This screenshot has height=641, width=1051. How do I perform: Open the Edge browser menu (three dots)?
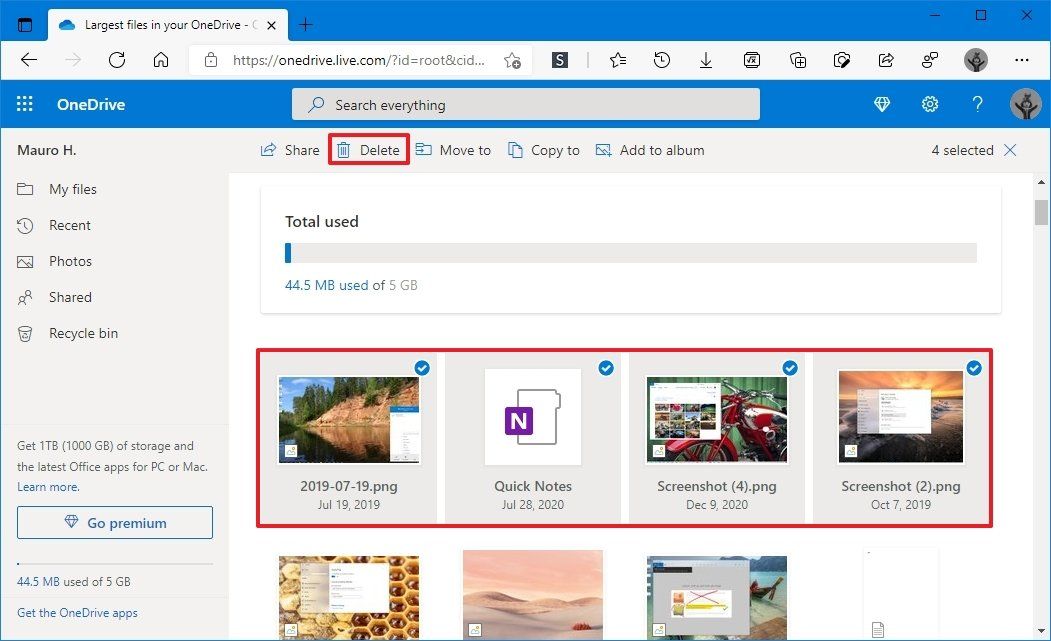pos(1022,60)
